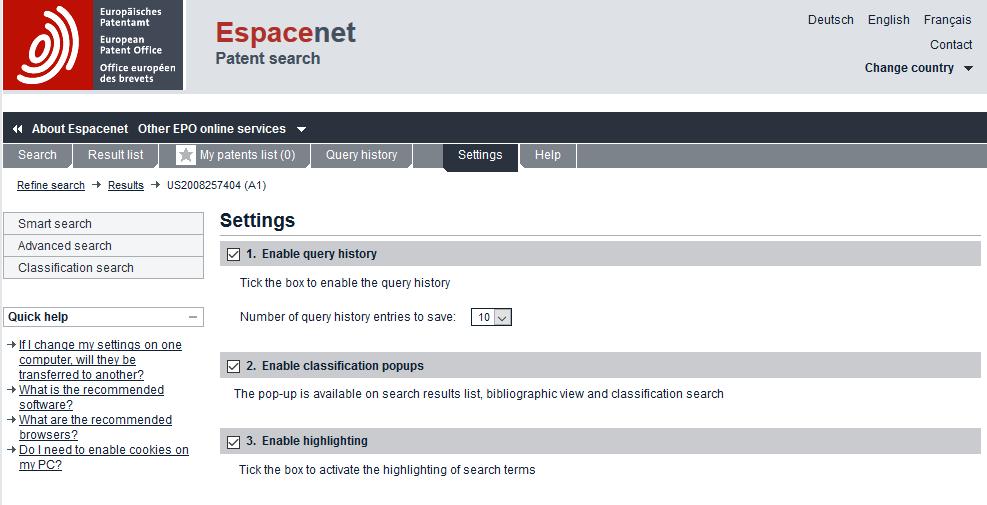Viewport: 987px width, 505px height.
Task: Open Classification search in the sidebar
Action: (x=103, y=268)
